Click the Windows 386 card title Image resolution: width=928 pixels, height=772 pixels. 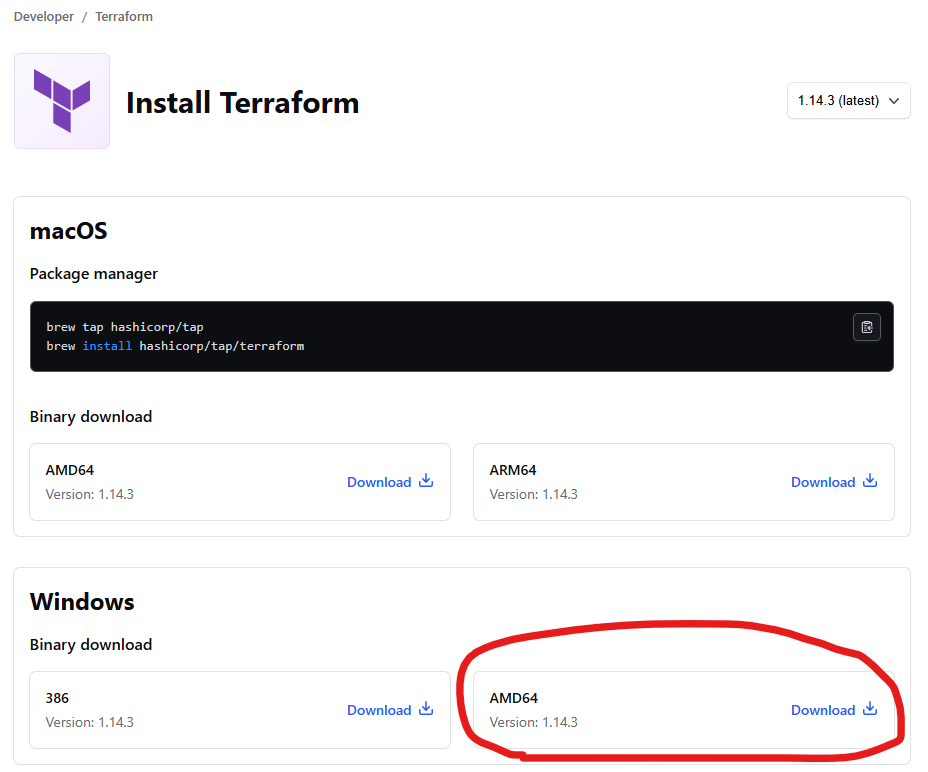(x=57, y=698)
